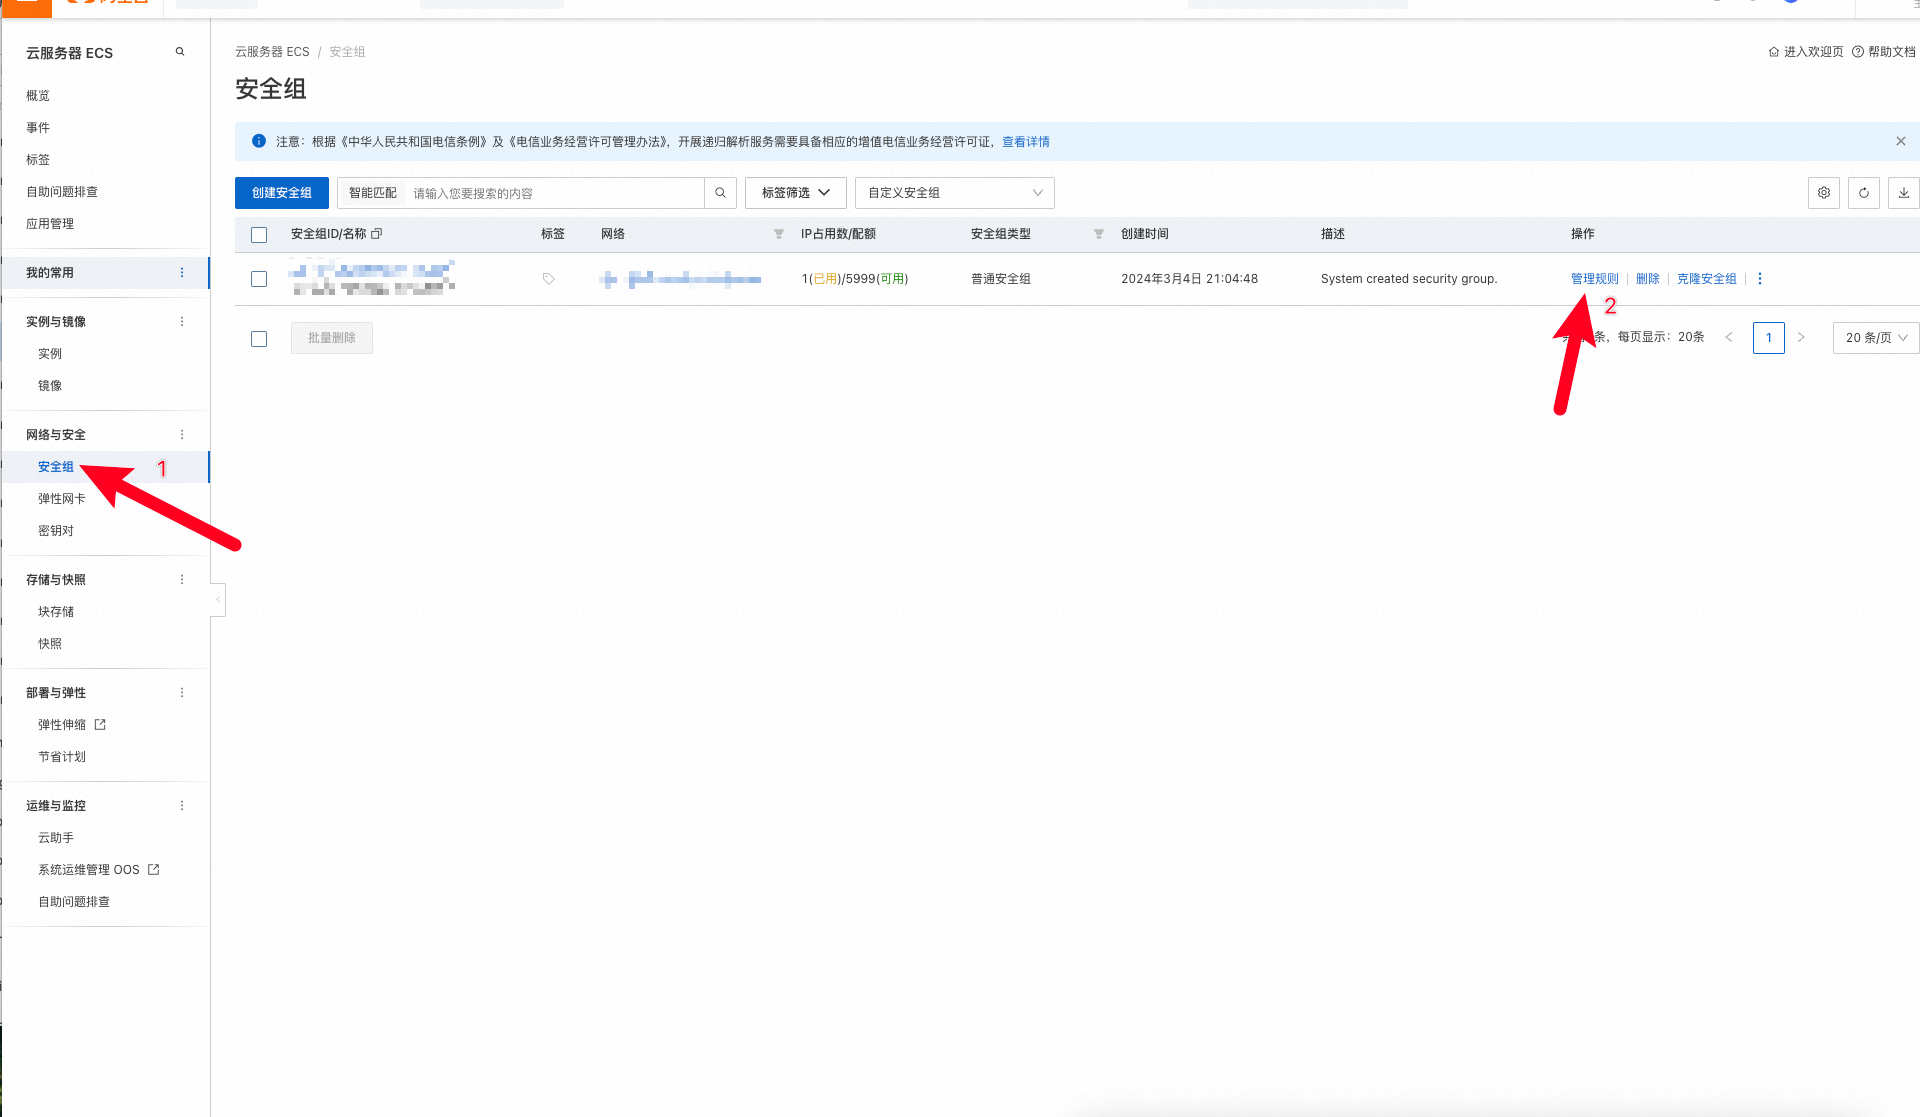Open 弹性伸缩 external link in sidebar
Screen dimensions: 1920x1117
pyautogui.click(x=72, y=725)
